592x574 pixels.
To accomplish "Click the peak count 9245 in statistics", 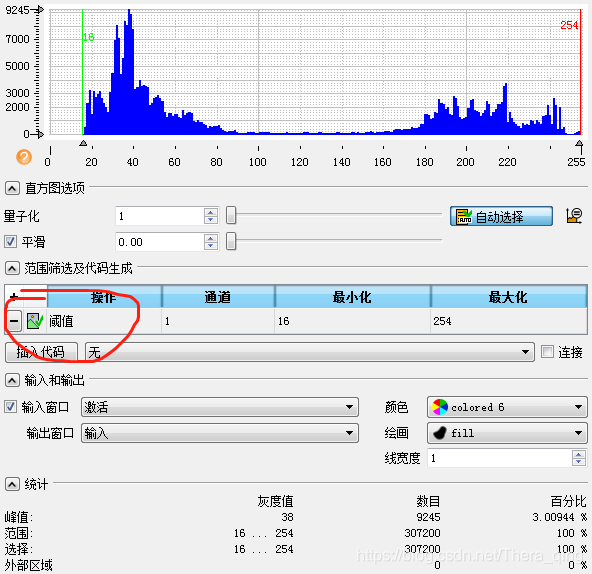I will tap(428, 517).
